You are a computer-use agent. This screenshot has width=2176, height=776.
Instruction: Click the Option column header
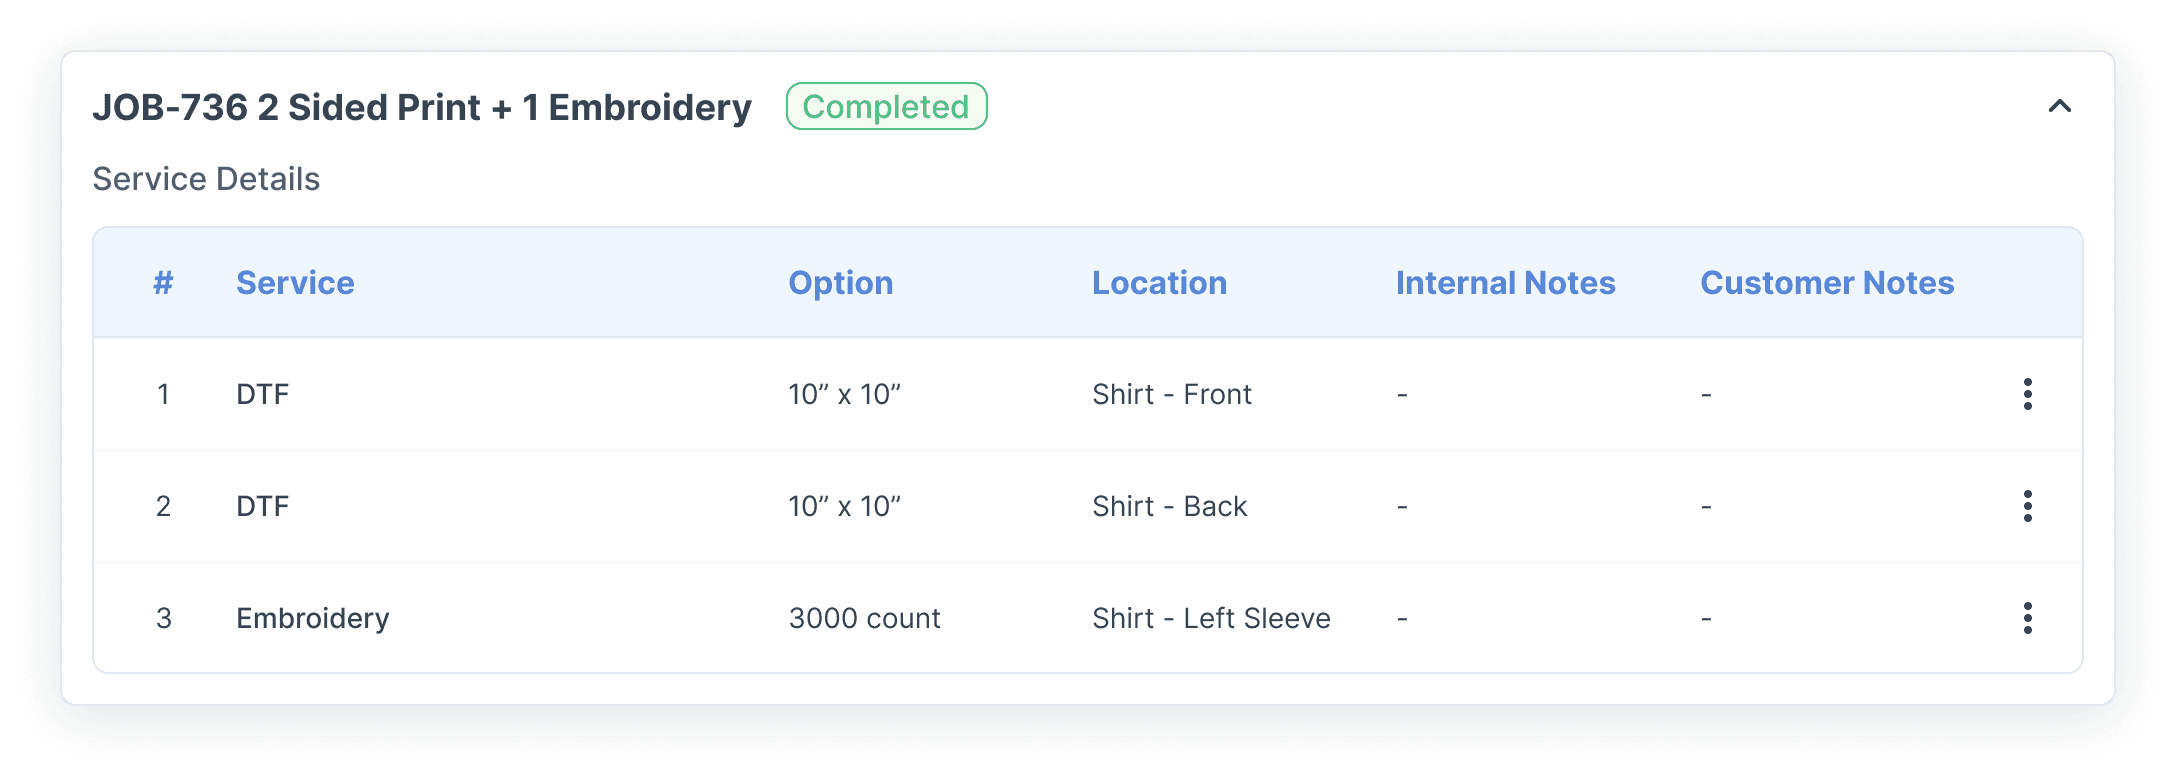(x=840, y=283)
